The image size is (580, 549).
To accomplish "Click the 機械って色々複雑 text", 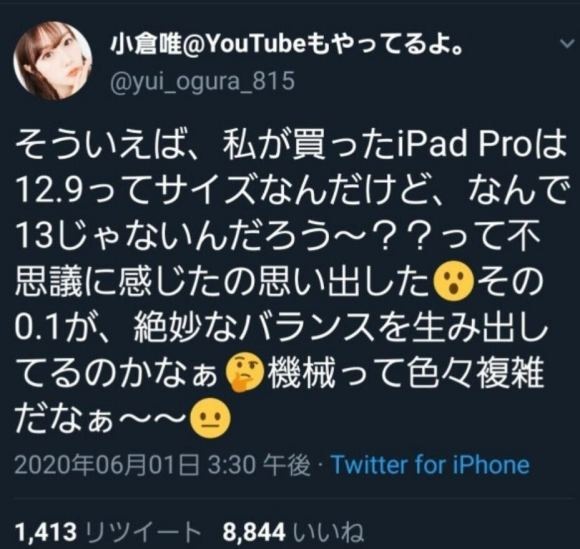I will pyautogui.click(x=405, y=374).
